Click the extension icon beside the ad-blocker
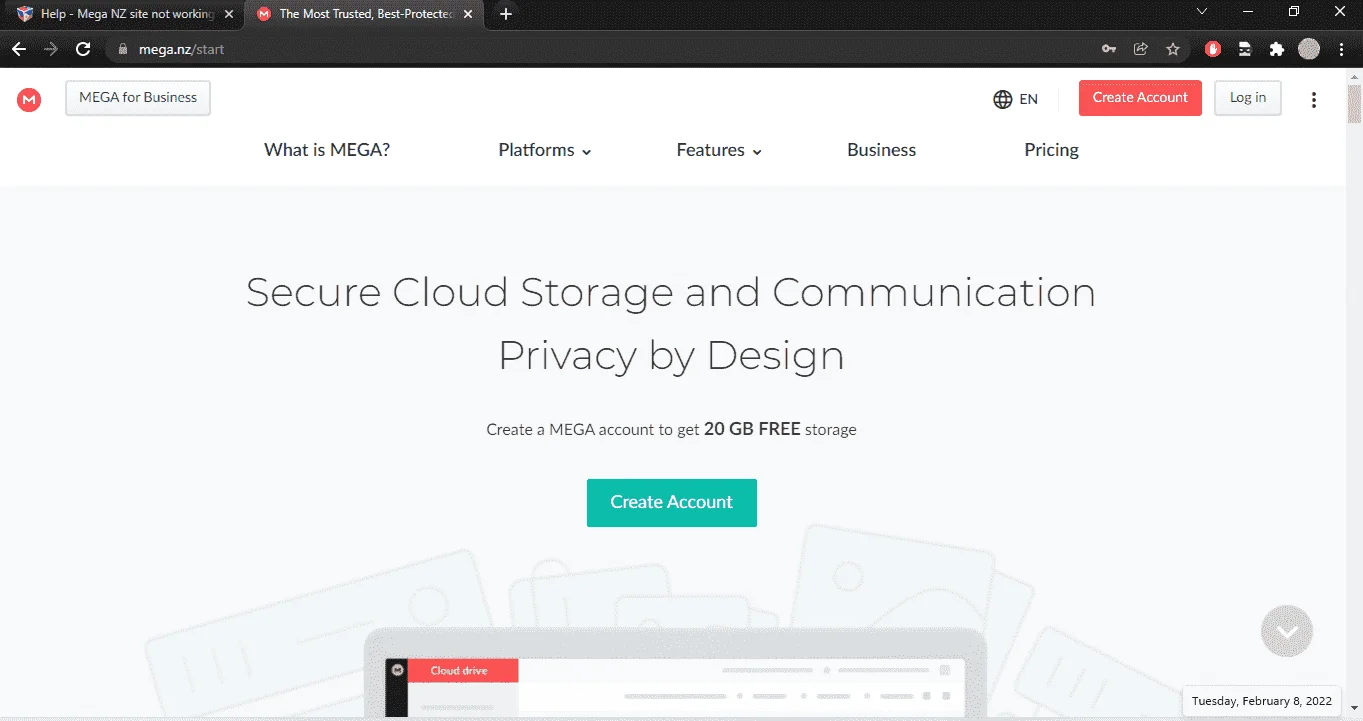This screenshot has height=721, width=1363. click(x=1245, y=49)
